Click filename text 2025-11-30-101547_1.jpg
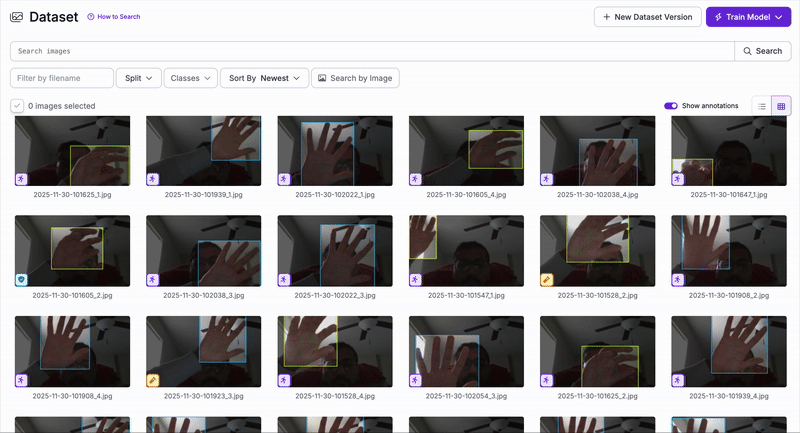 click(x=466, y=295)
